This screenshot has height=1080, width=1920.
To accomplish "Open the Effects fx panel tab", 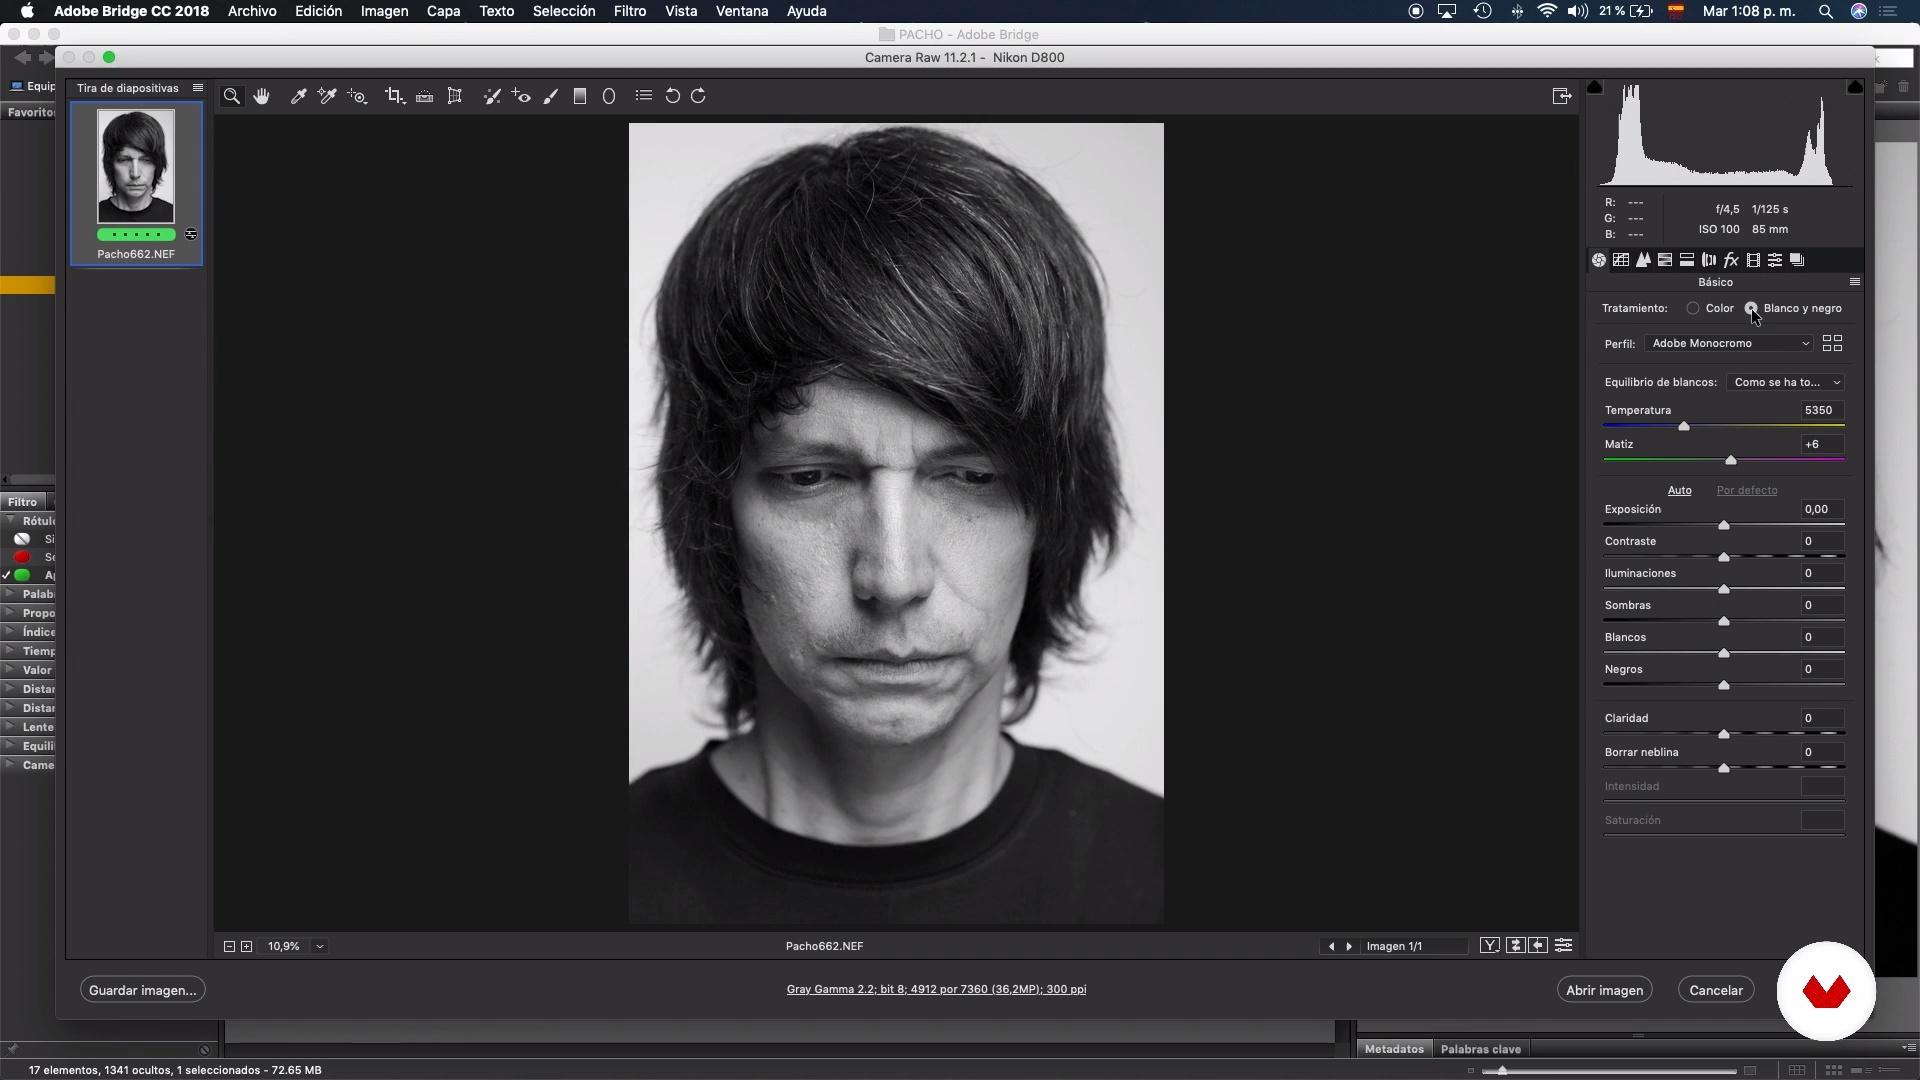I will pyautogui.click(x=1731, y=260).
